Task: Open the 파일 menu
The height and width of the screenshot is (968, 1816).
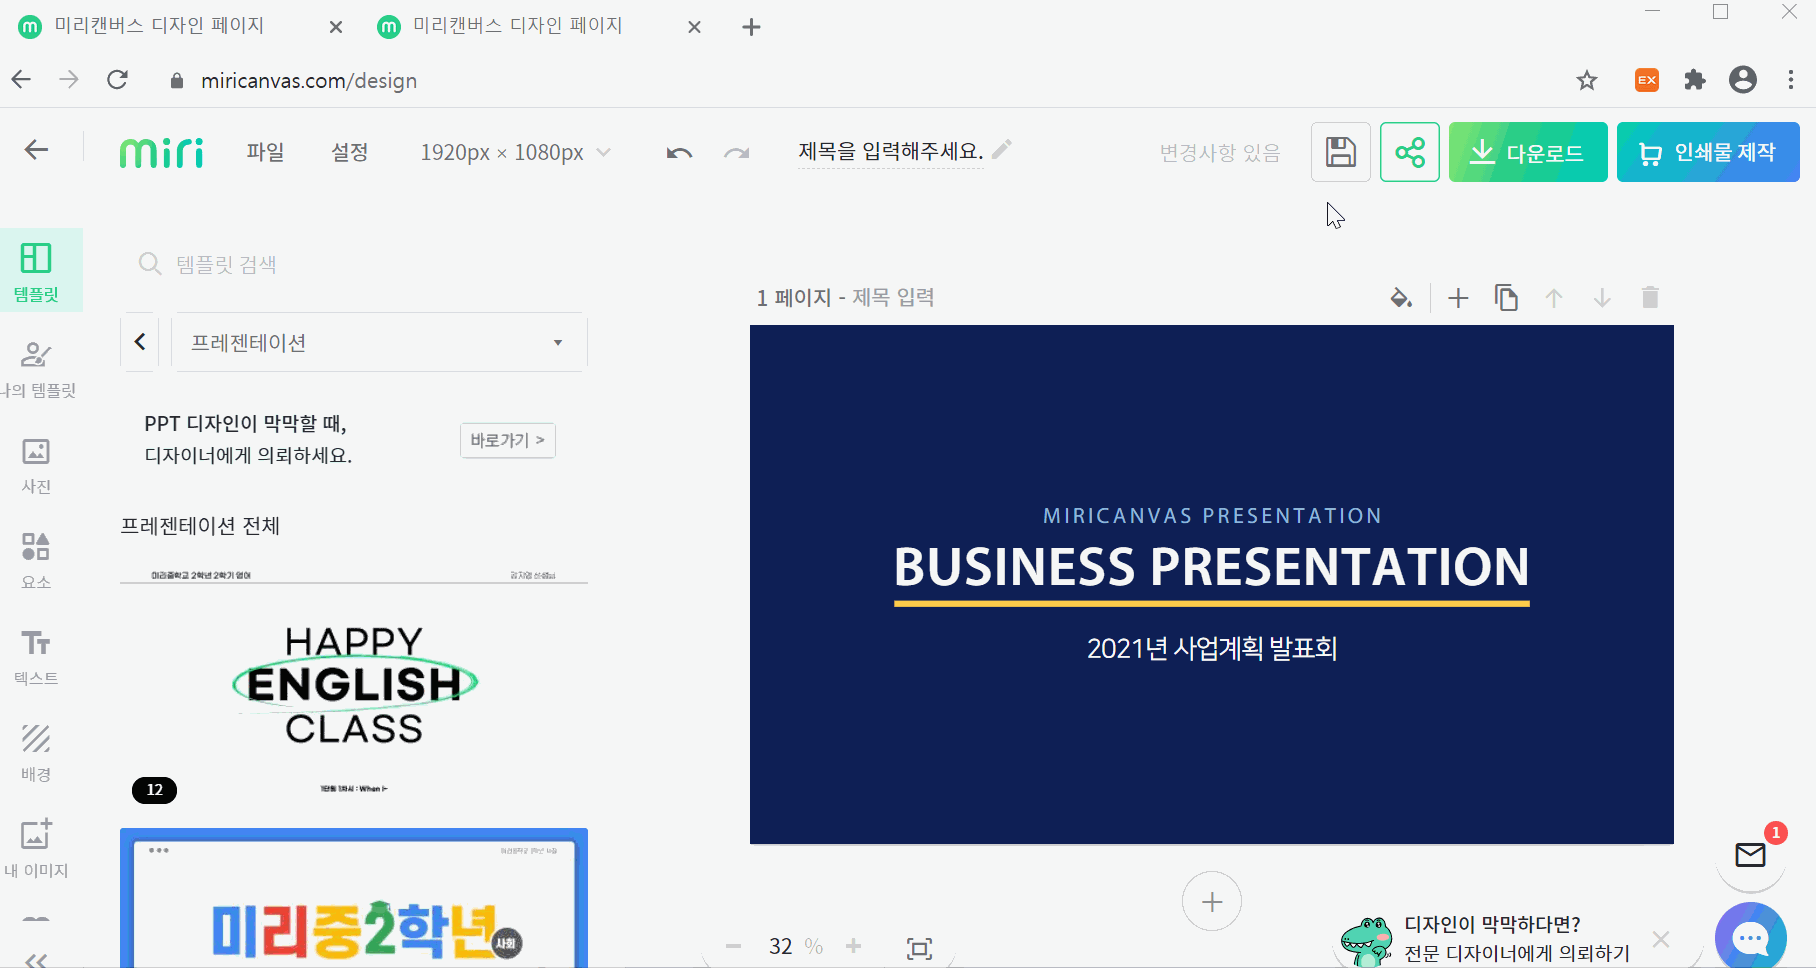Action: (x=265, y=152)
